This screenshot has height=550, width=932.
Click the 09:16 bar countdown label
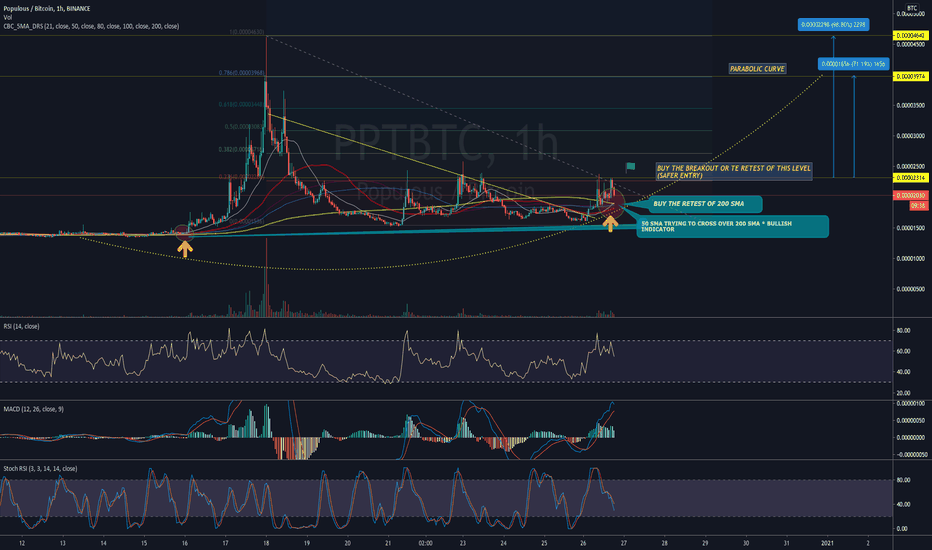pyautogui.click(x=919, y=206)
